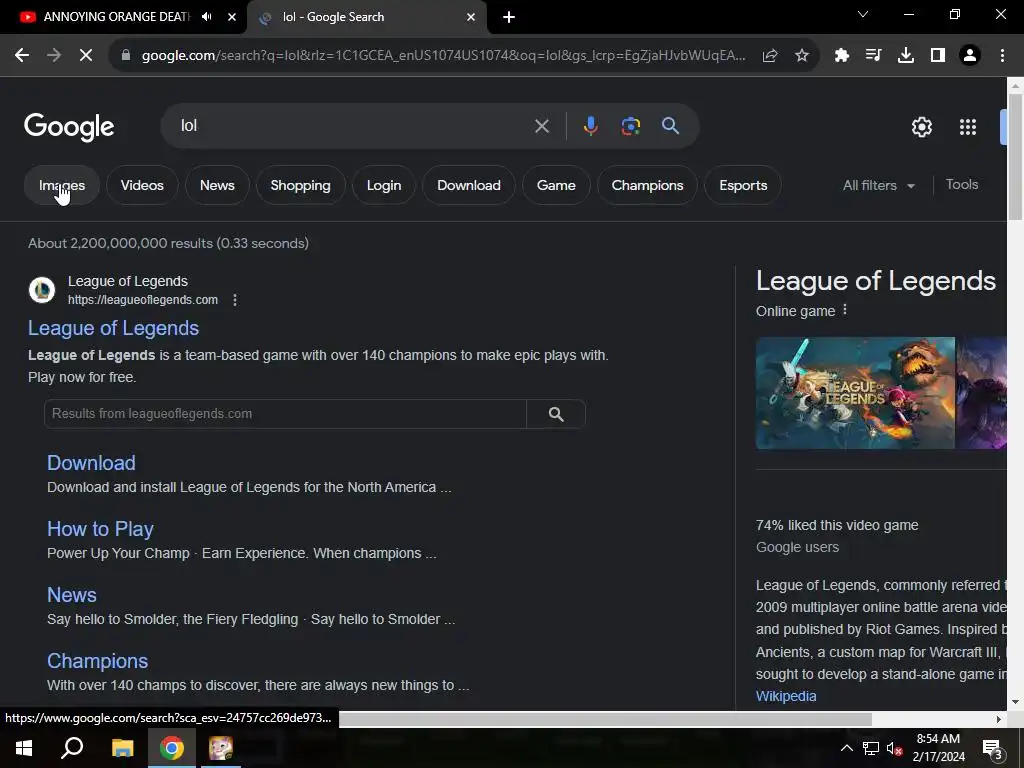This screenshot has width=1024, height=768.
Task: Open Windows taskbar search
Action: [x=72, y=748]
